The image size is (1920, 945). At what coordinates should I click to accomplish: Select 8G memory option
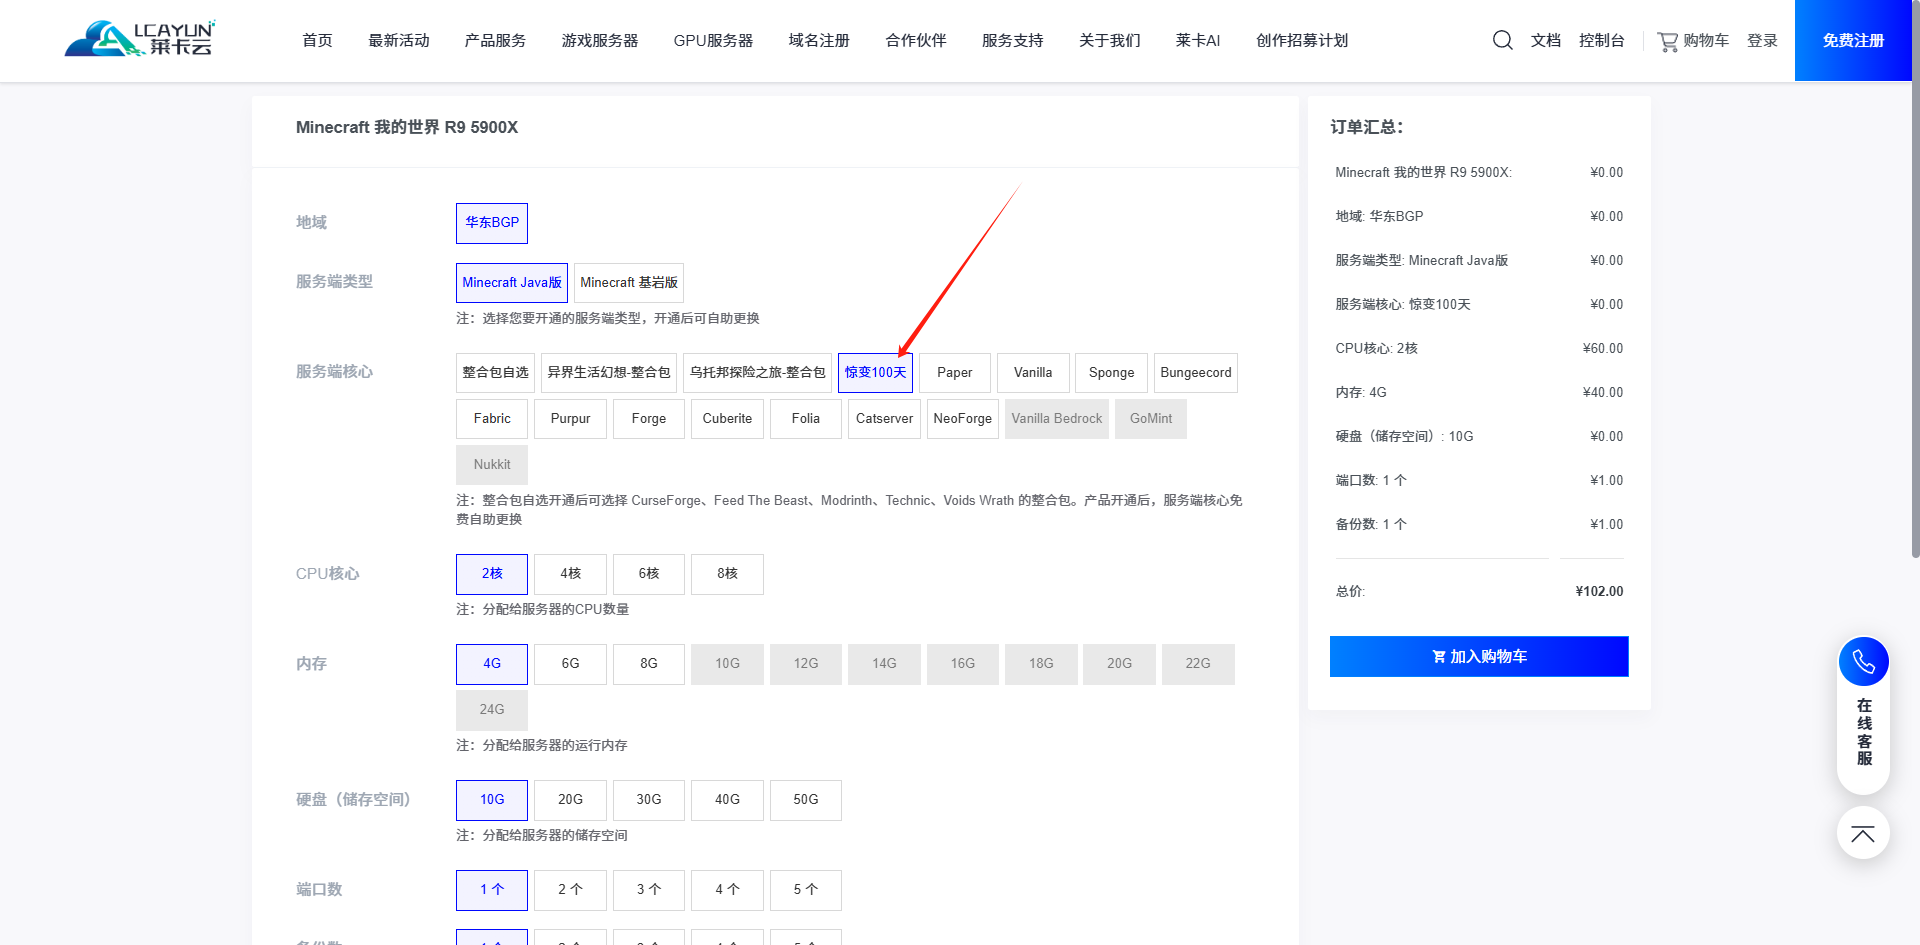pyautogui.click(x=649, y=664)
